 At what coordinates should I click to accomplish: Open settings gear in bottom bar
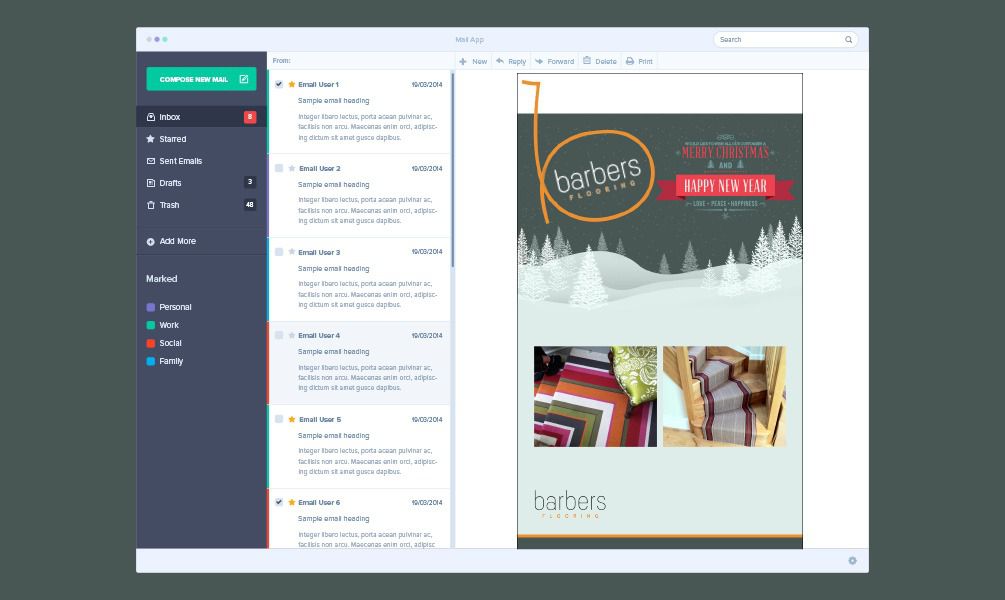coord(852,560)
